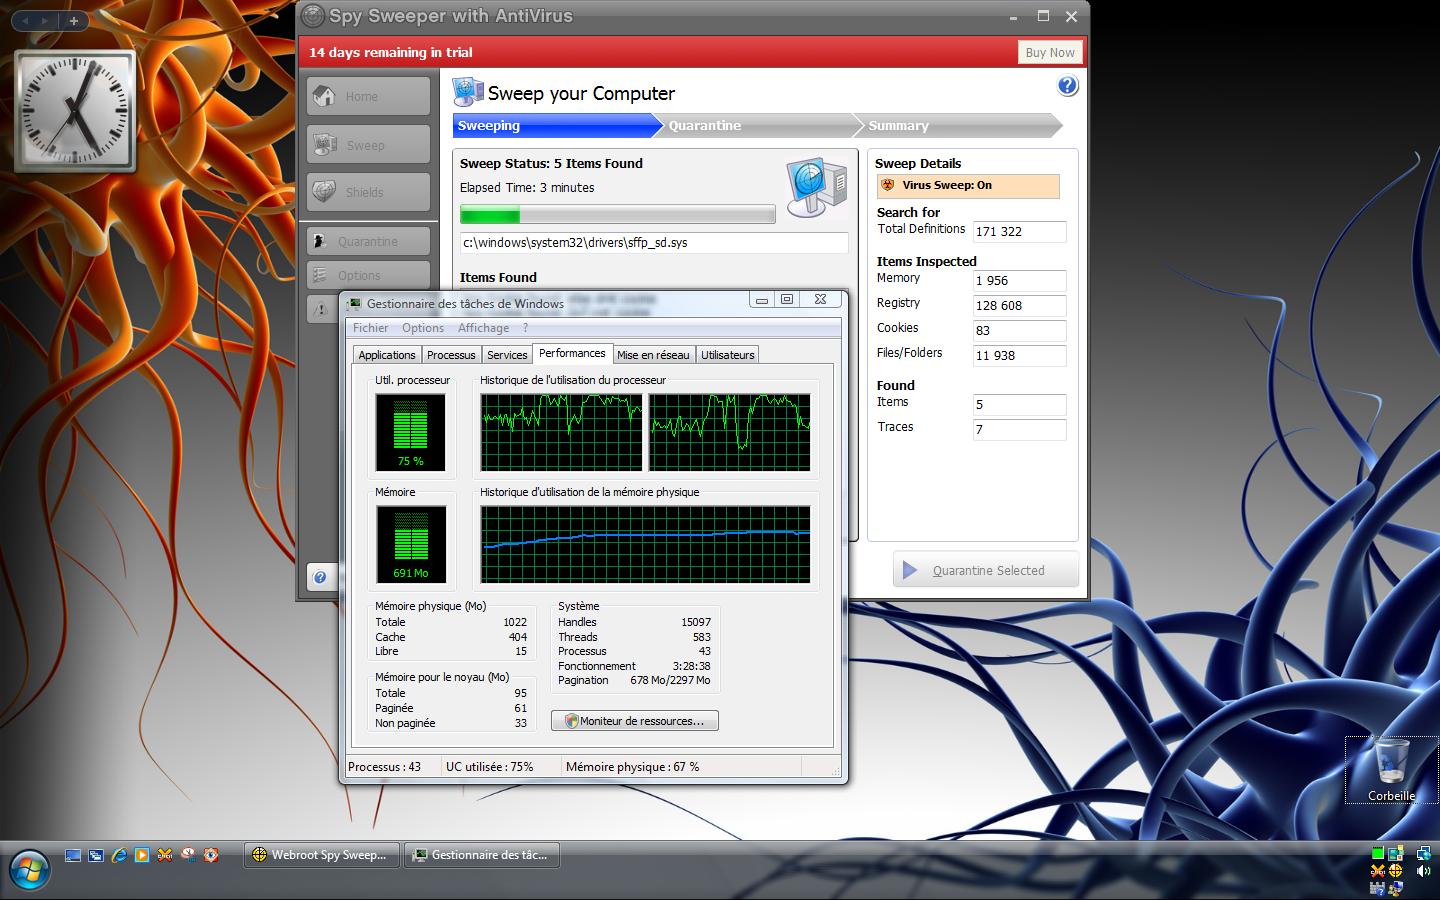Open the Corbeille recycle bin
The width and height of the screenshot is (1440, 900).
[1391, 770]
